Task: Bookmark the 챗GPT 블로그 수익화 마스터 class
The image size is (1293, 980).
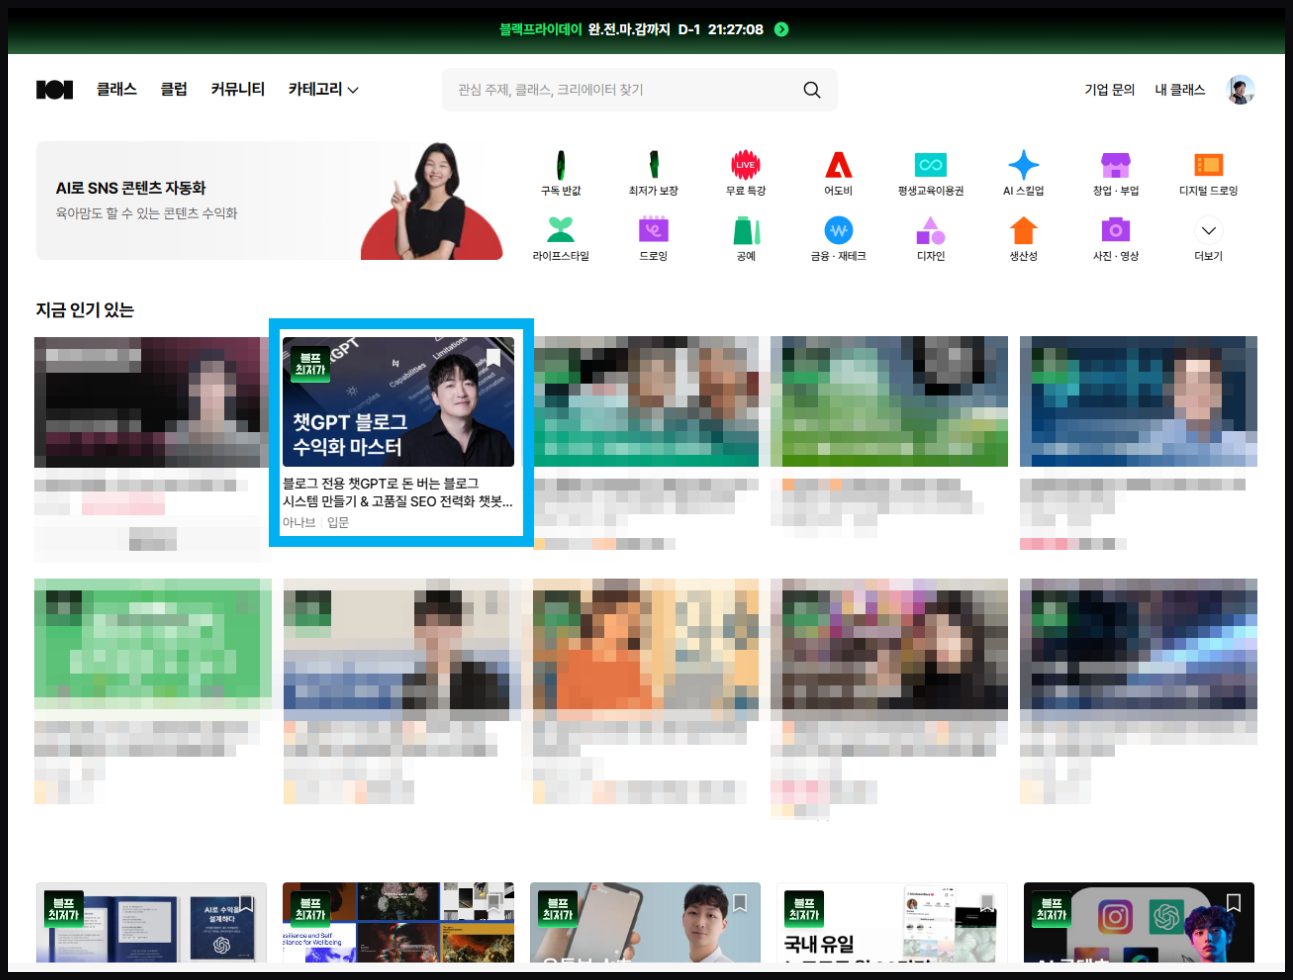Action: tap(493, 358)
